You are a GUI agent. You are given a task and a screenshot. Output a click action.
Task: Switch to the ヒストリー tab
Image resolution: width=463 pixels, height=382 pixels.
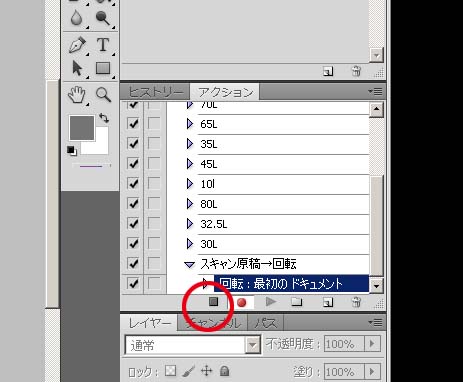tap(155, 92)
